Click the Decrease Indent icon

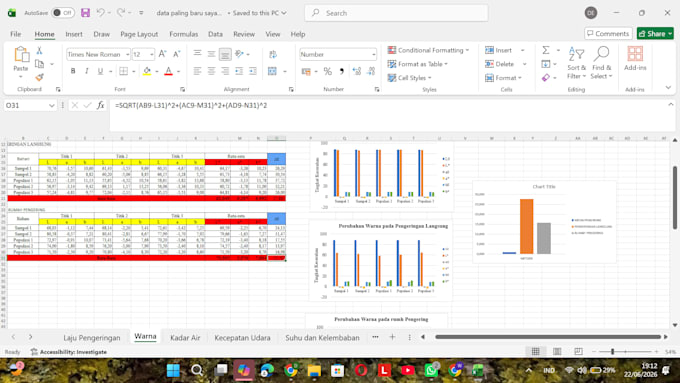point(239,71)
